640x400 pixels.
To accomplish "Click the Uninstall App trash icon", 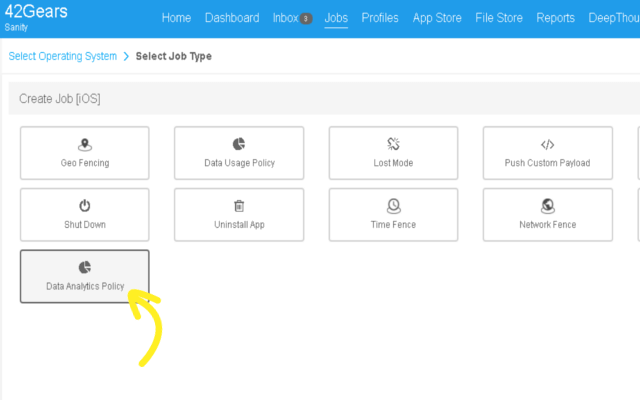I will [x=239, y=206].
